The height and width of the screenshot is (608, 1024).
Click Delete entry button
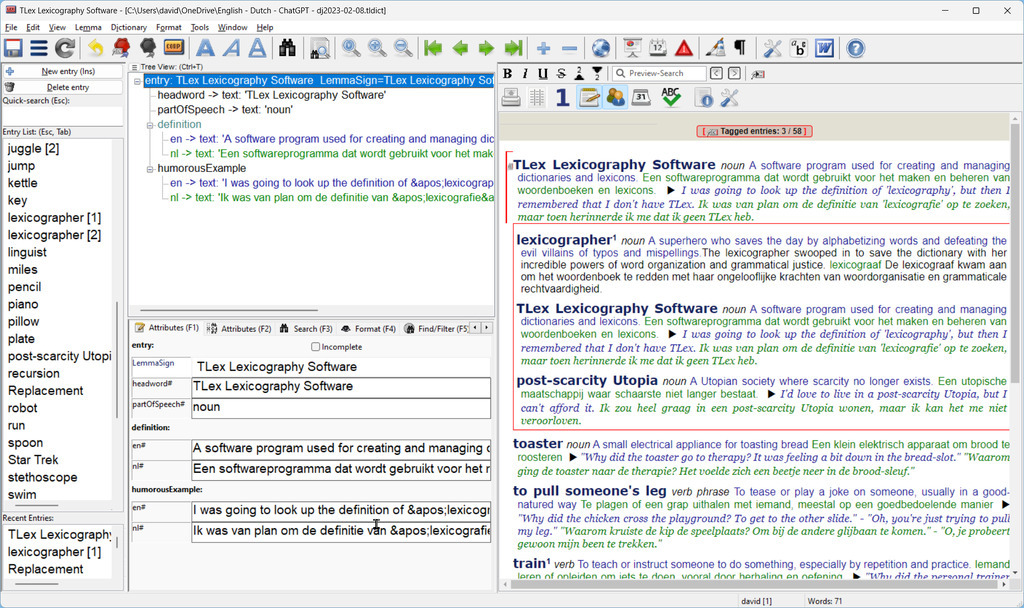(x=63, y=87)
